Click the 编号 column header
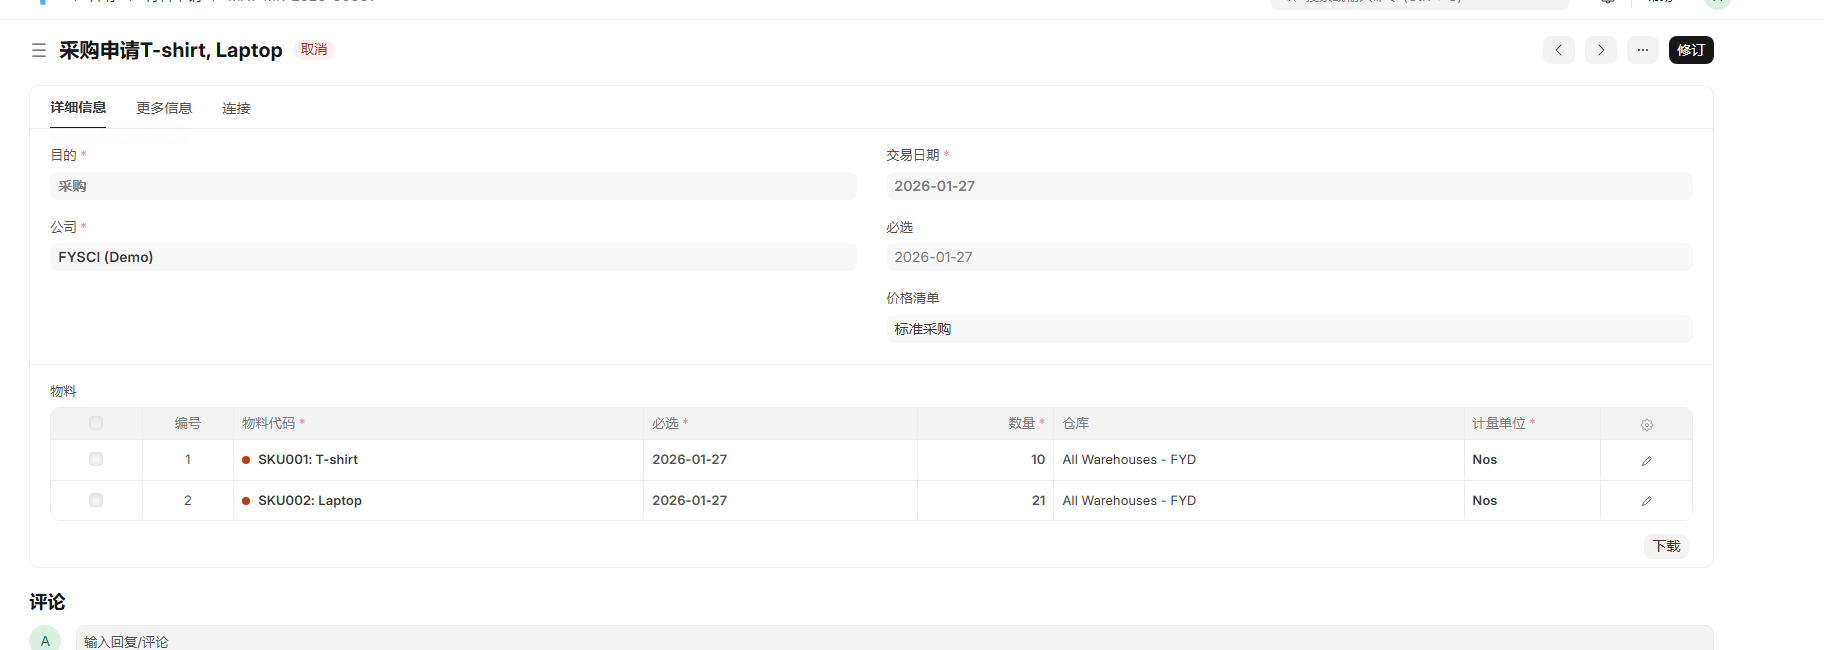The height and width of the screenshot is (650, 1828). (188, 423)
